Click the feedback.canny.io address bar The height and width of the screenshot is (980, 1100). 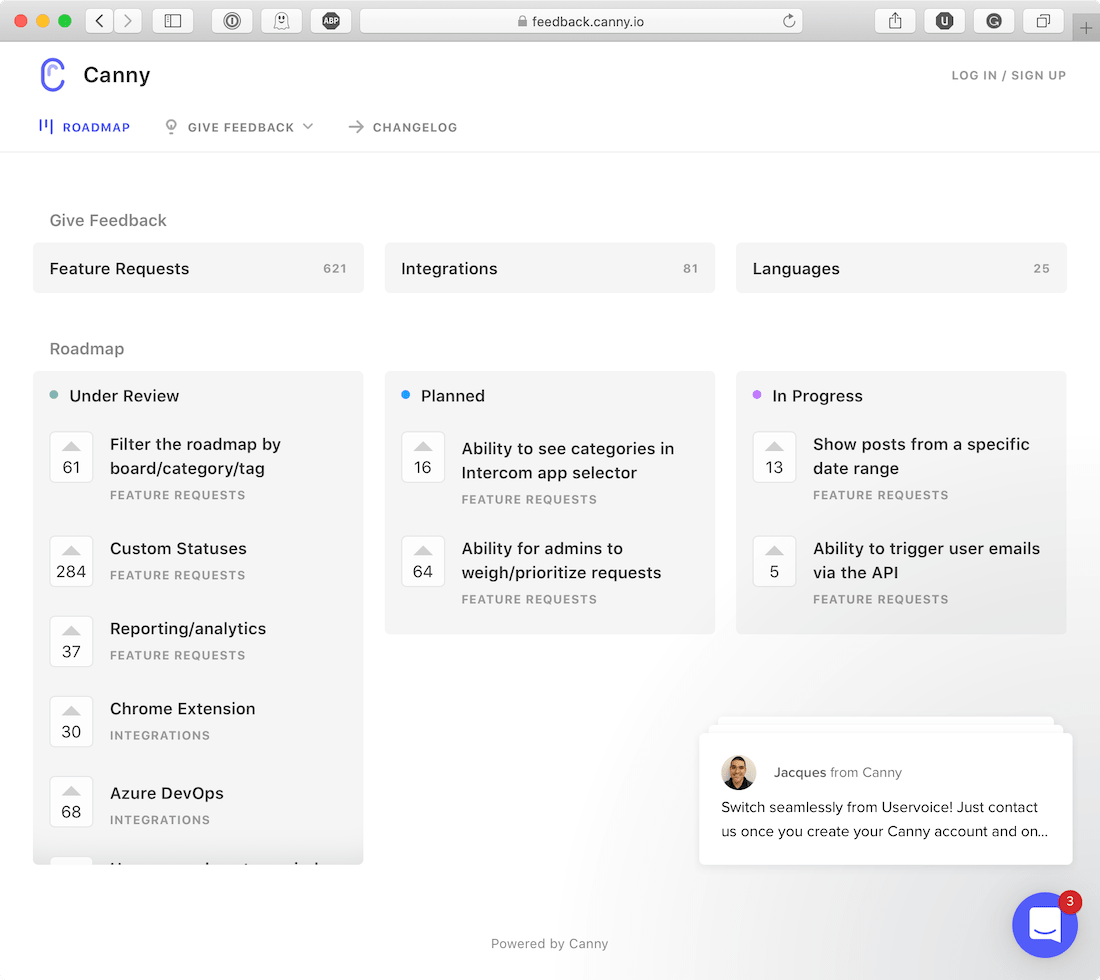(x=581, y=21)
